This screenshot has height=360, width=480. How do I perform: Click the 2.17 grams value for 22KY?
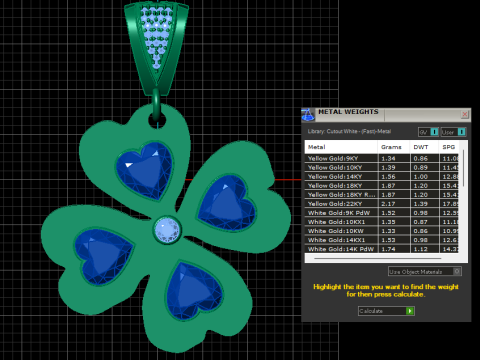tap(388, 203)
